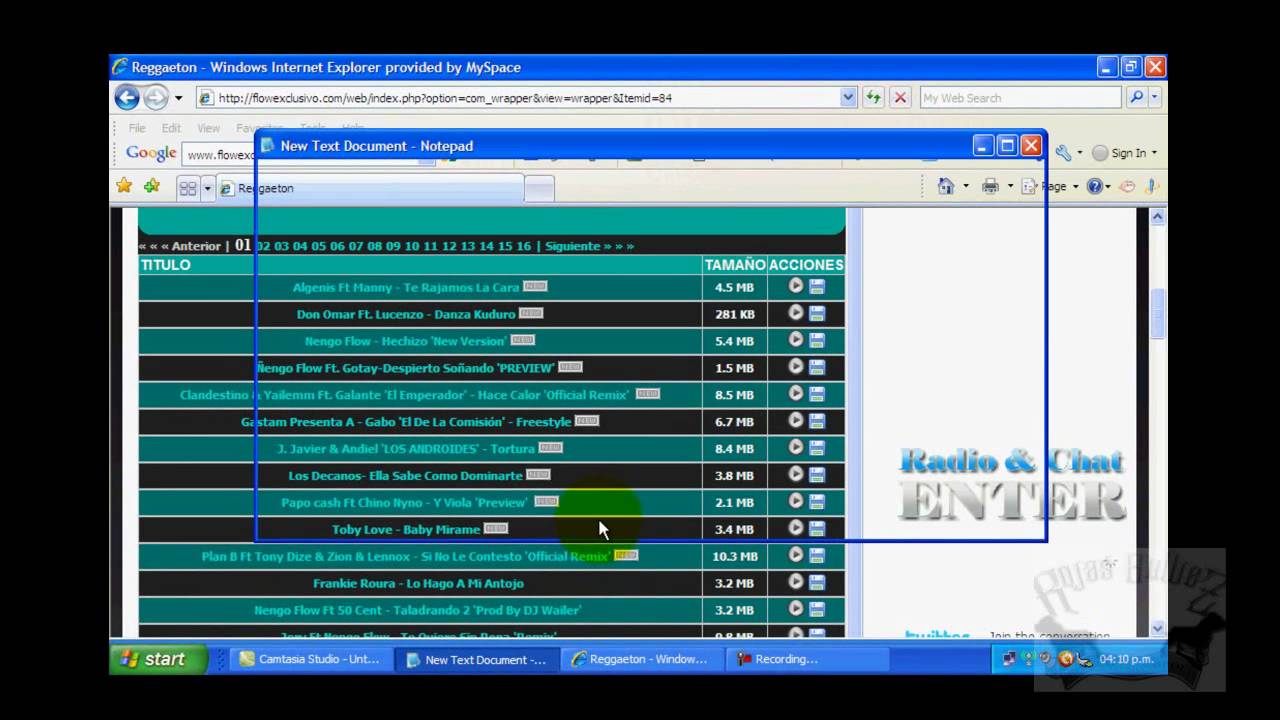Open the View menu in Internet Explorer
This screenshot has width=1280, height=720.
click(208, 128)
